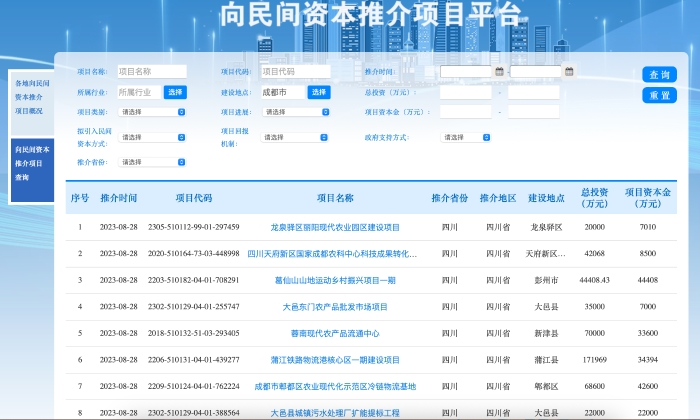Expand the 项目进展 dropdown
Image resolution: width=700 pixels, height=420 pixels.
click(x=295, y=112)
